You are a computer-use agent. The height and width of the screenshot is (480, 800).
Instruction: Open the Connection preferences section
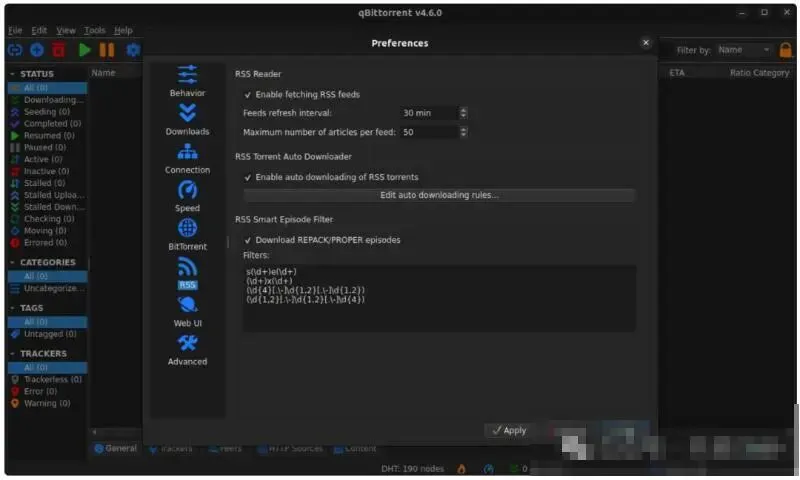187,158
